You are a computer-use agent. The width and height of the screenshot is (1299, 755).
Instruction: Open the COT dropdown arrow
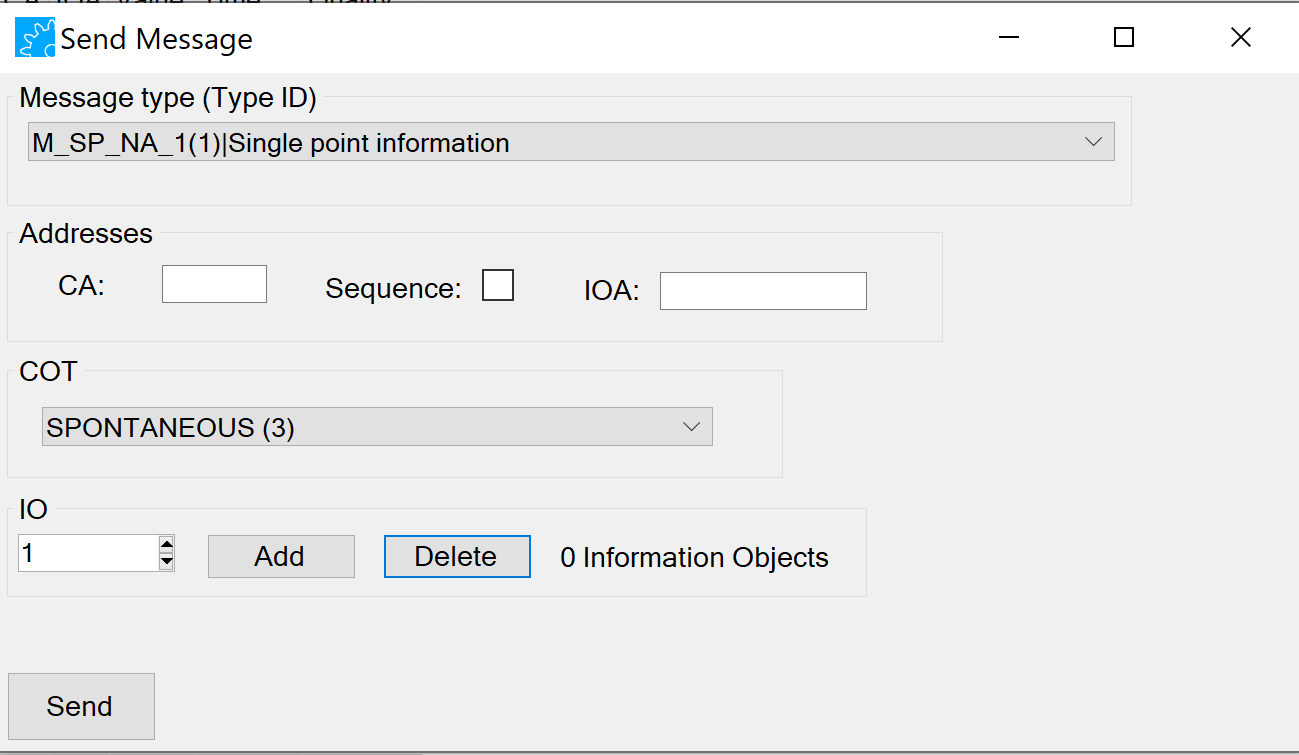tap(691, 427)
